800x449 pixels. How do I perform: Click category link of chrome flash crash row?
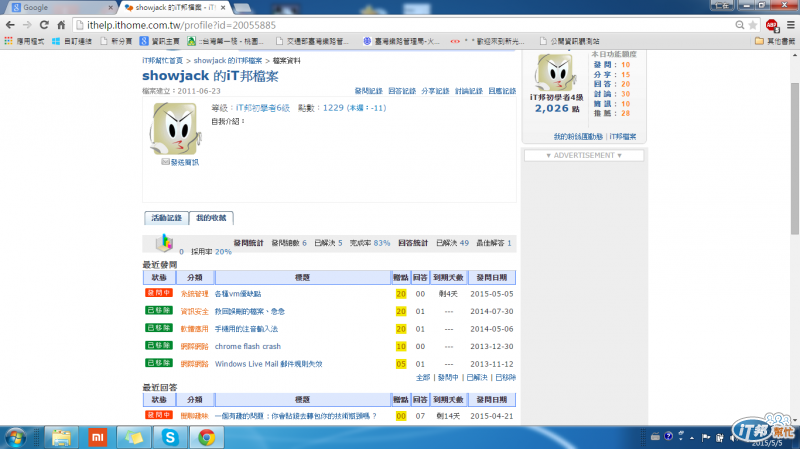pyautogui.click(x=194, y=346)
